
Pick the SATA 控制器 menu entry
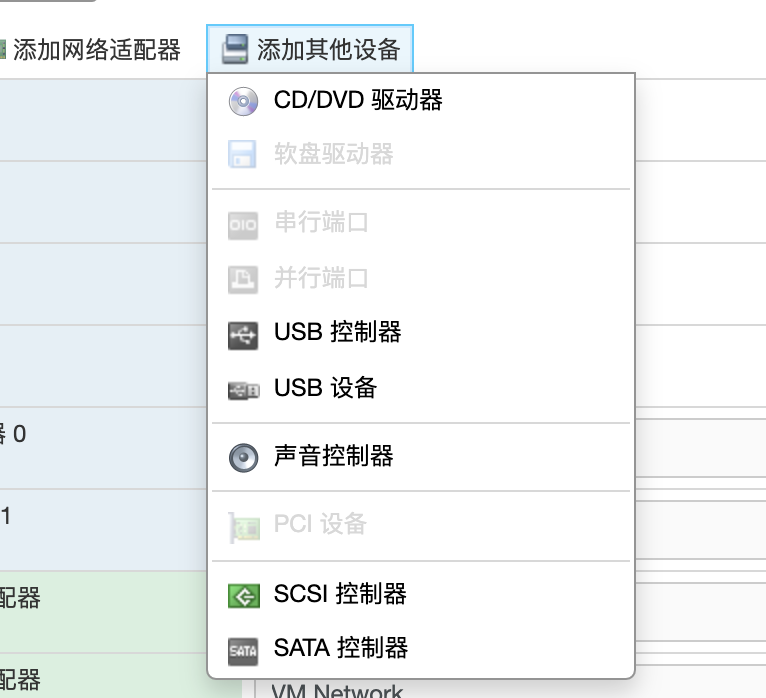[x=341, y=650]
